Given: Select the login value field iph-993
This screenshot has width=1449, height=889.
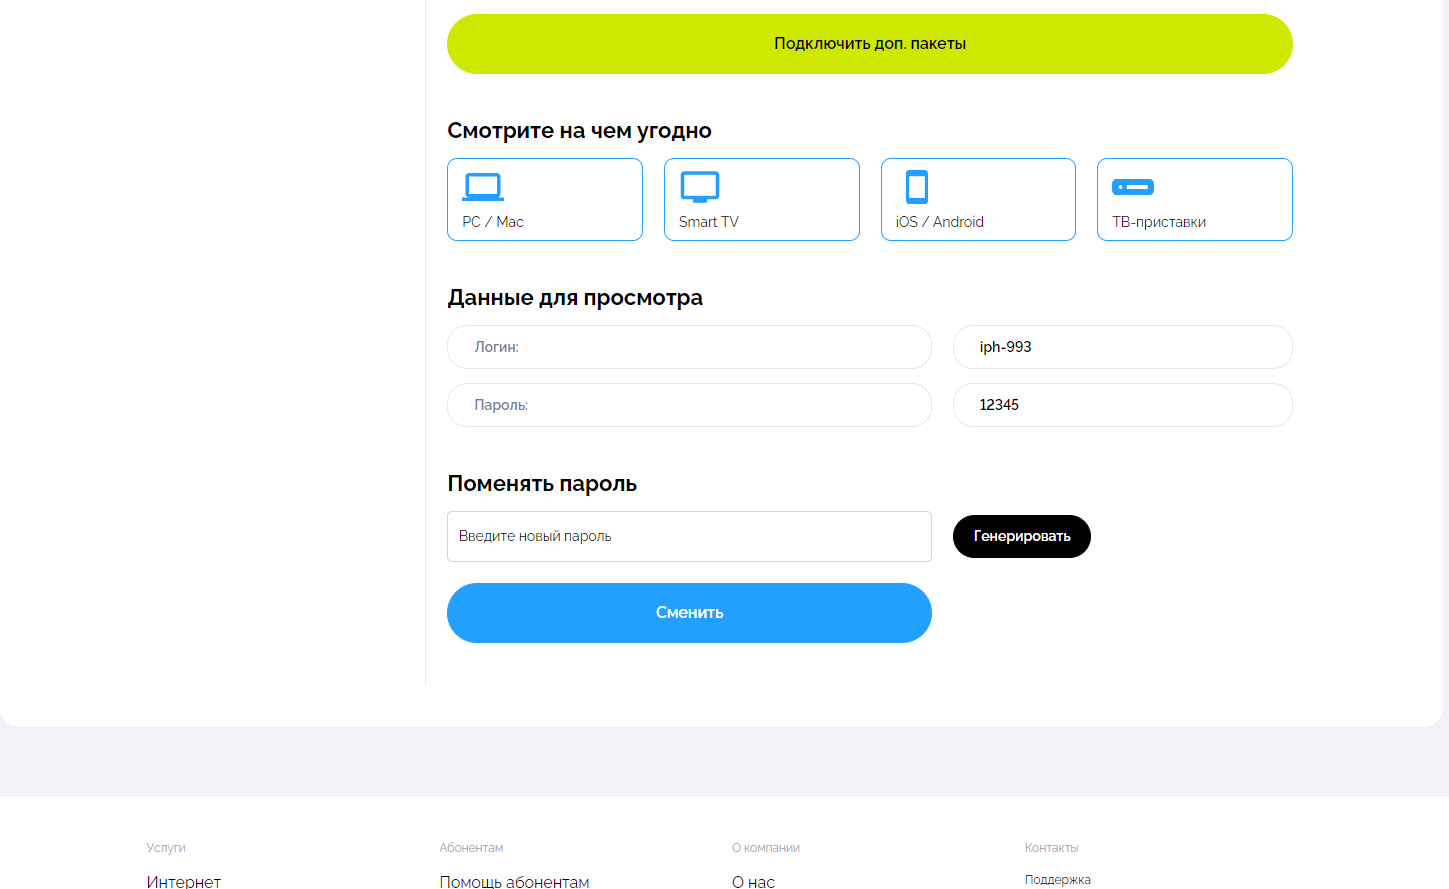Looking at the screenshot, I should [x=1122, y=347].
